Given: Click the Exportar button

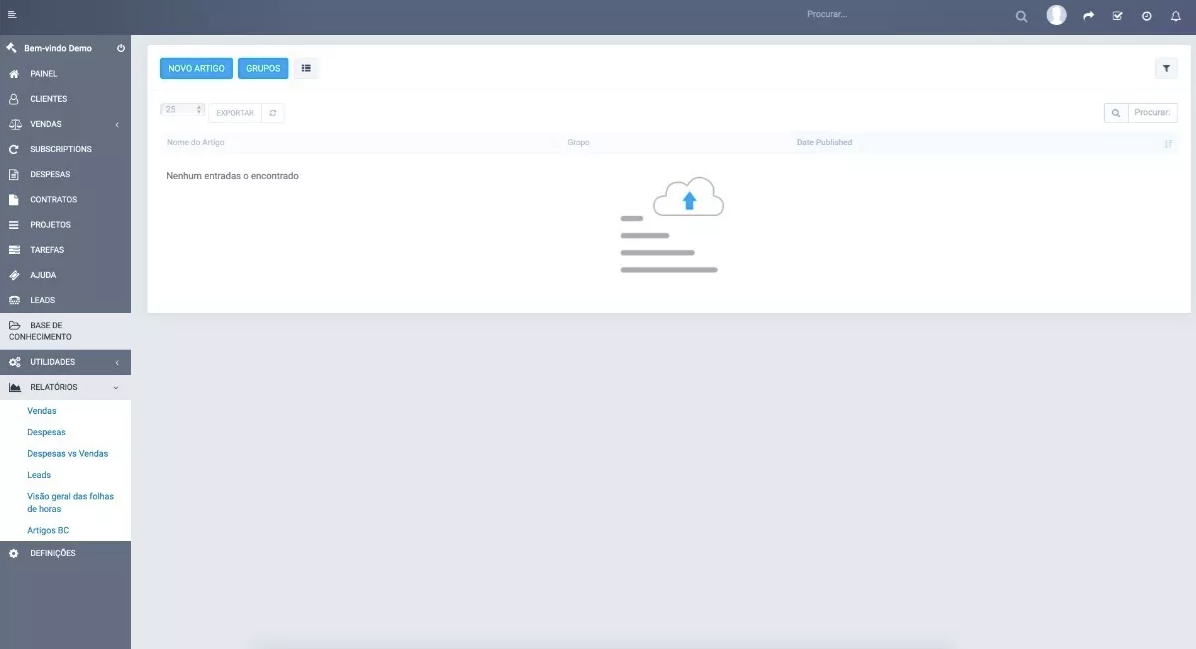Looking at the screenshot, I should pos(235,112).
